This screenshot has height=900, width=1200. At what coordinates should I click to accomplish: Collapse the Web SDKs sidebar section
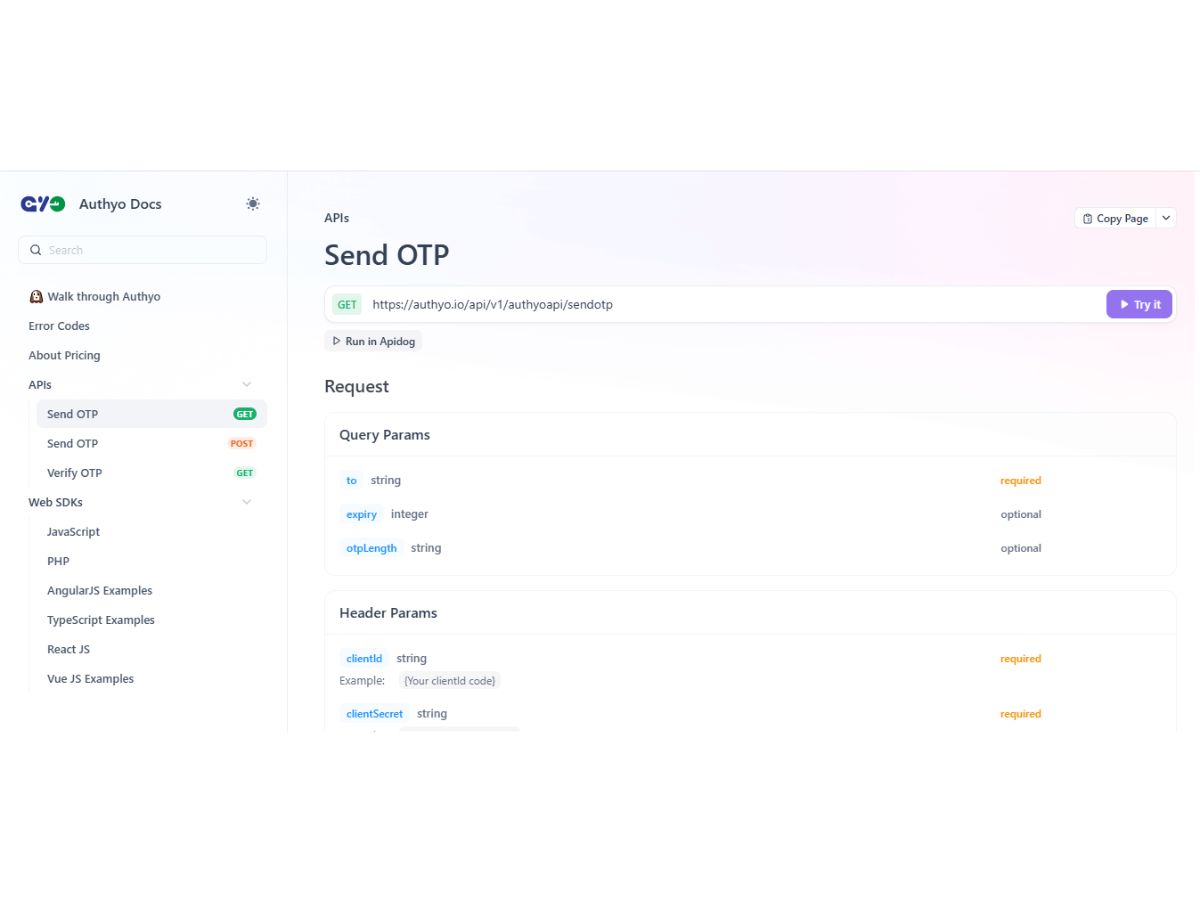pyautogui.click(x=247, y=502)
